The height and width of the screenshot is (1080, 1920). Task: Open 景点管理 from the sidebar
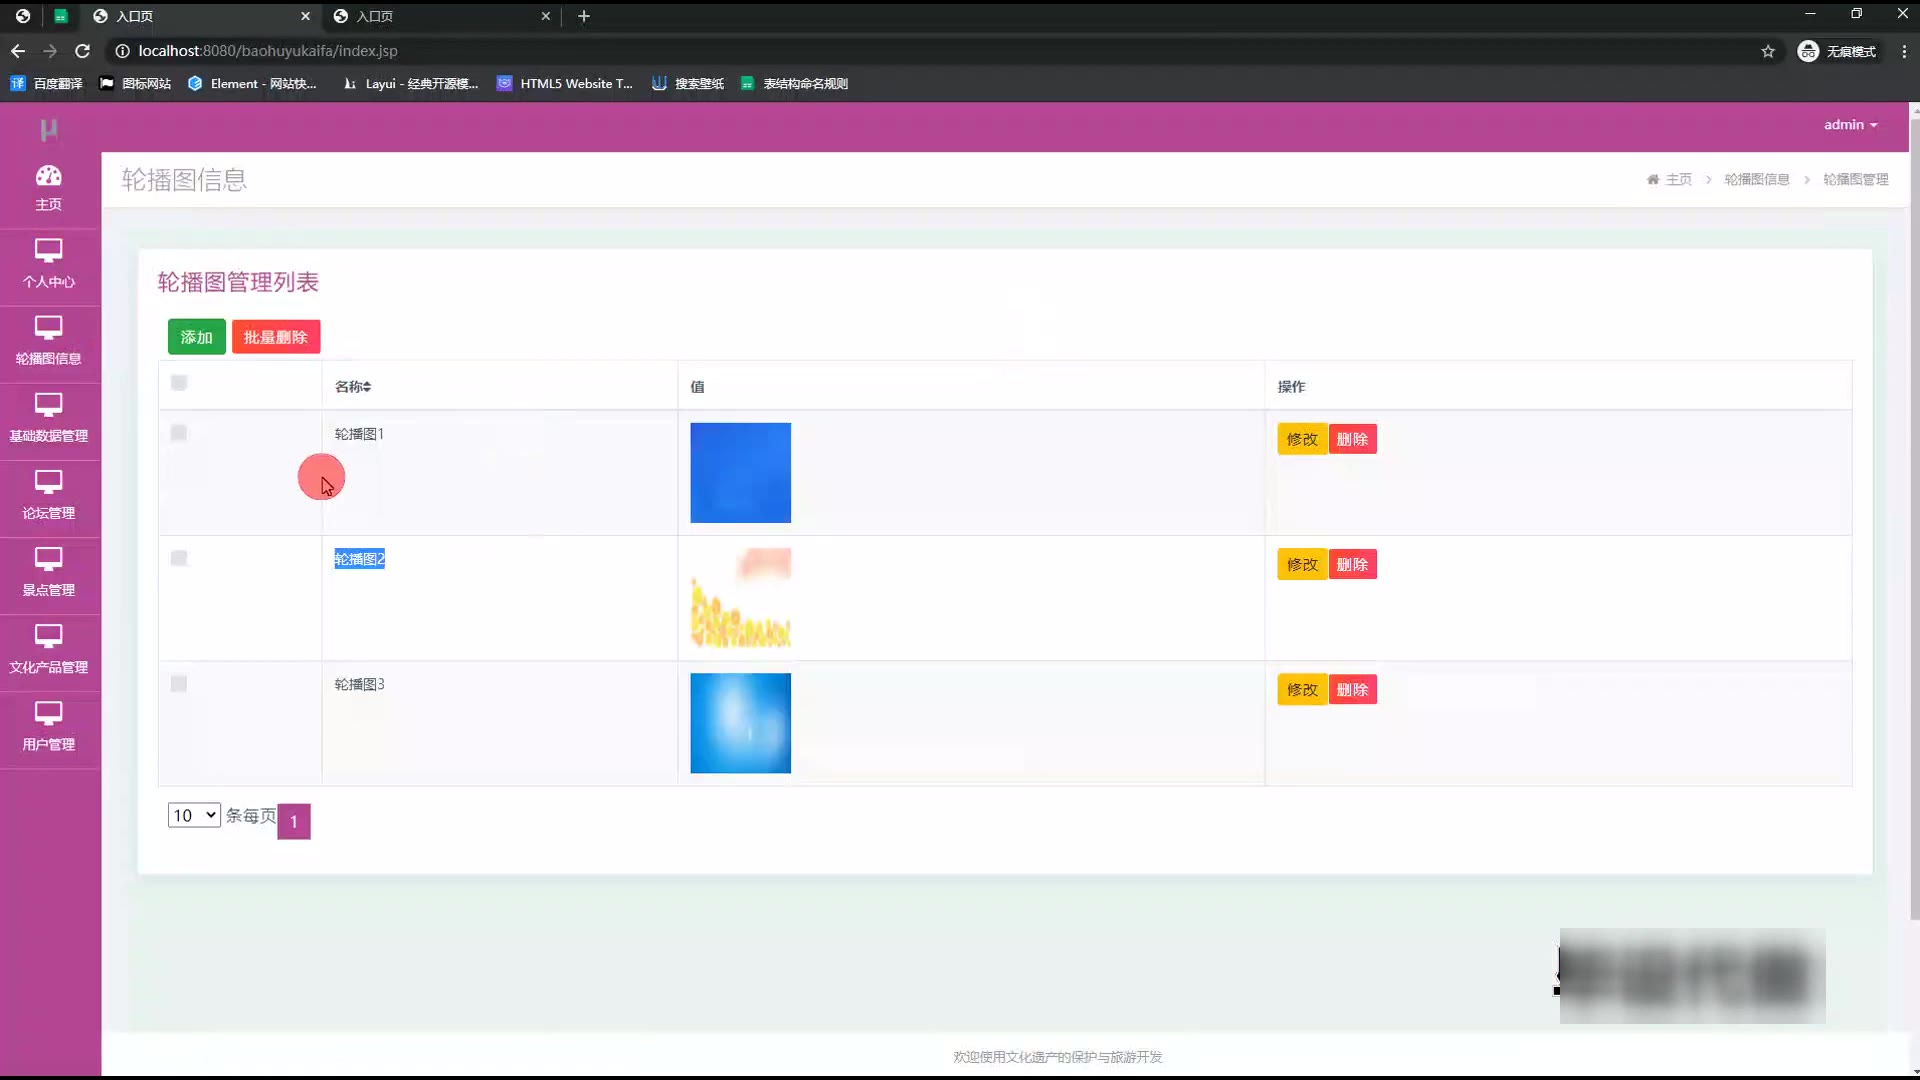[48, 572]
